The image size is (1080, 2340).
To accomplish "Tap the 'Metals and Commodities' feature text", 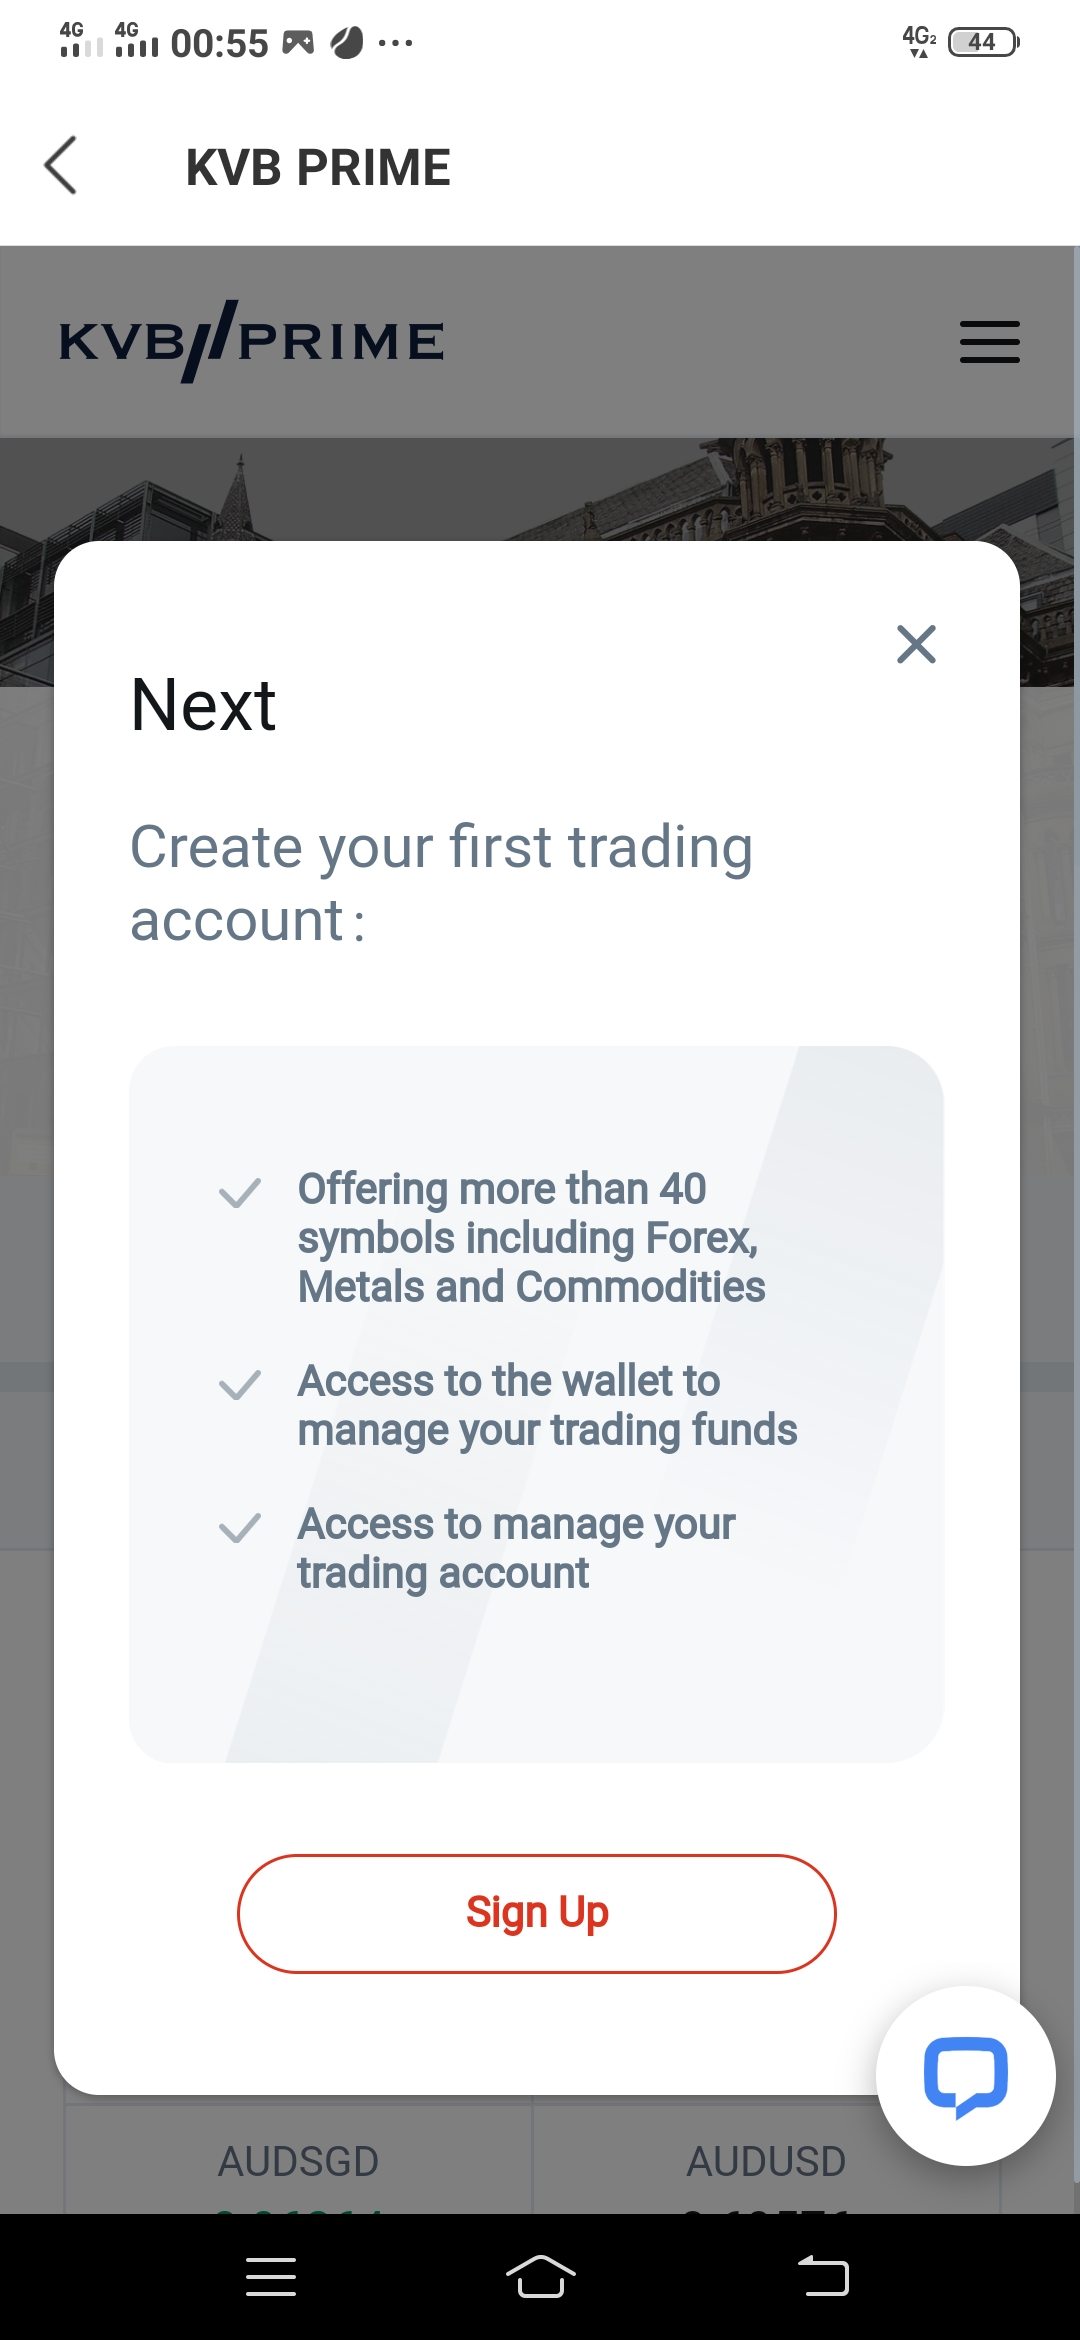I will (x=531, y=1287).
